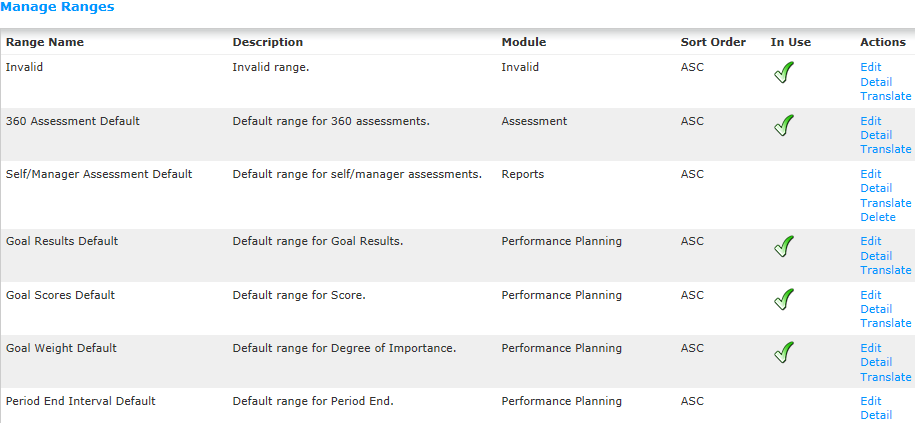Open Detail for 360 Assessment Default

[876, 135]
